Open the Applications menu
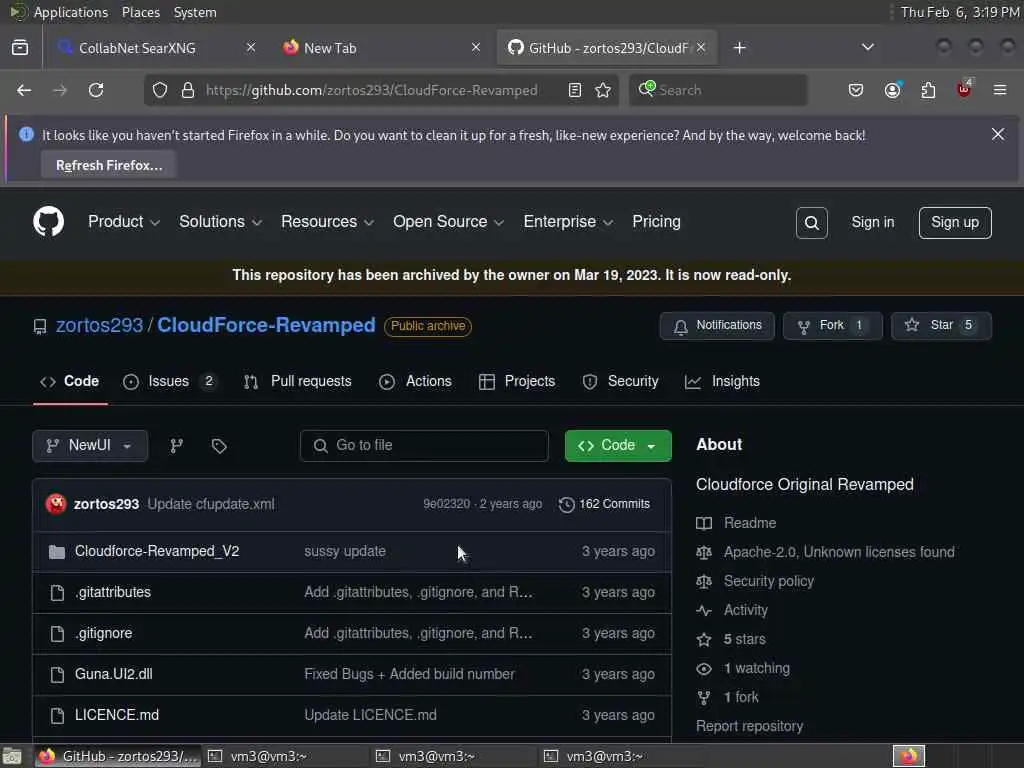Screen dimensions: 1024x768 [x=71, y=12]
